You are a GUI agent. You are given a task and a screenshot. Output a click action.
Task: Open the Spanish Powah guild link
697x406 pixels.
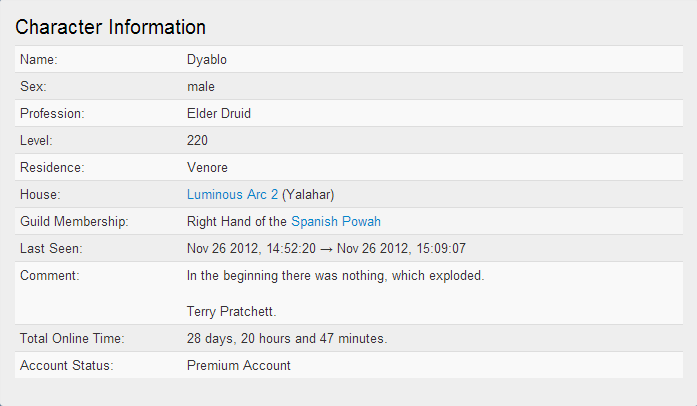(336, 221)
